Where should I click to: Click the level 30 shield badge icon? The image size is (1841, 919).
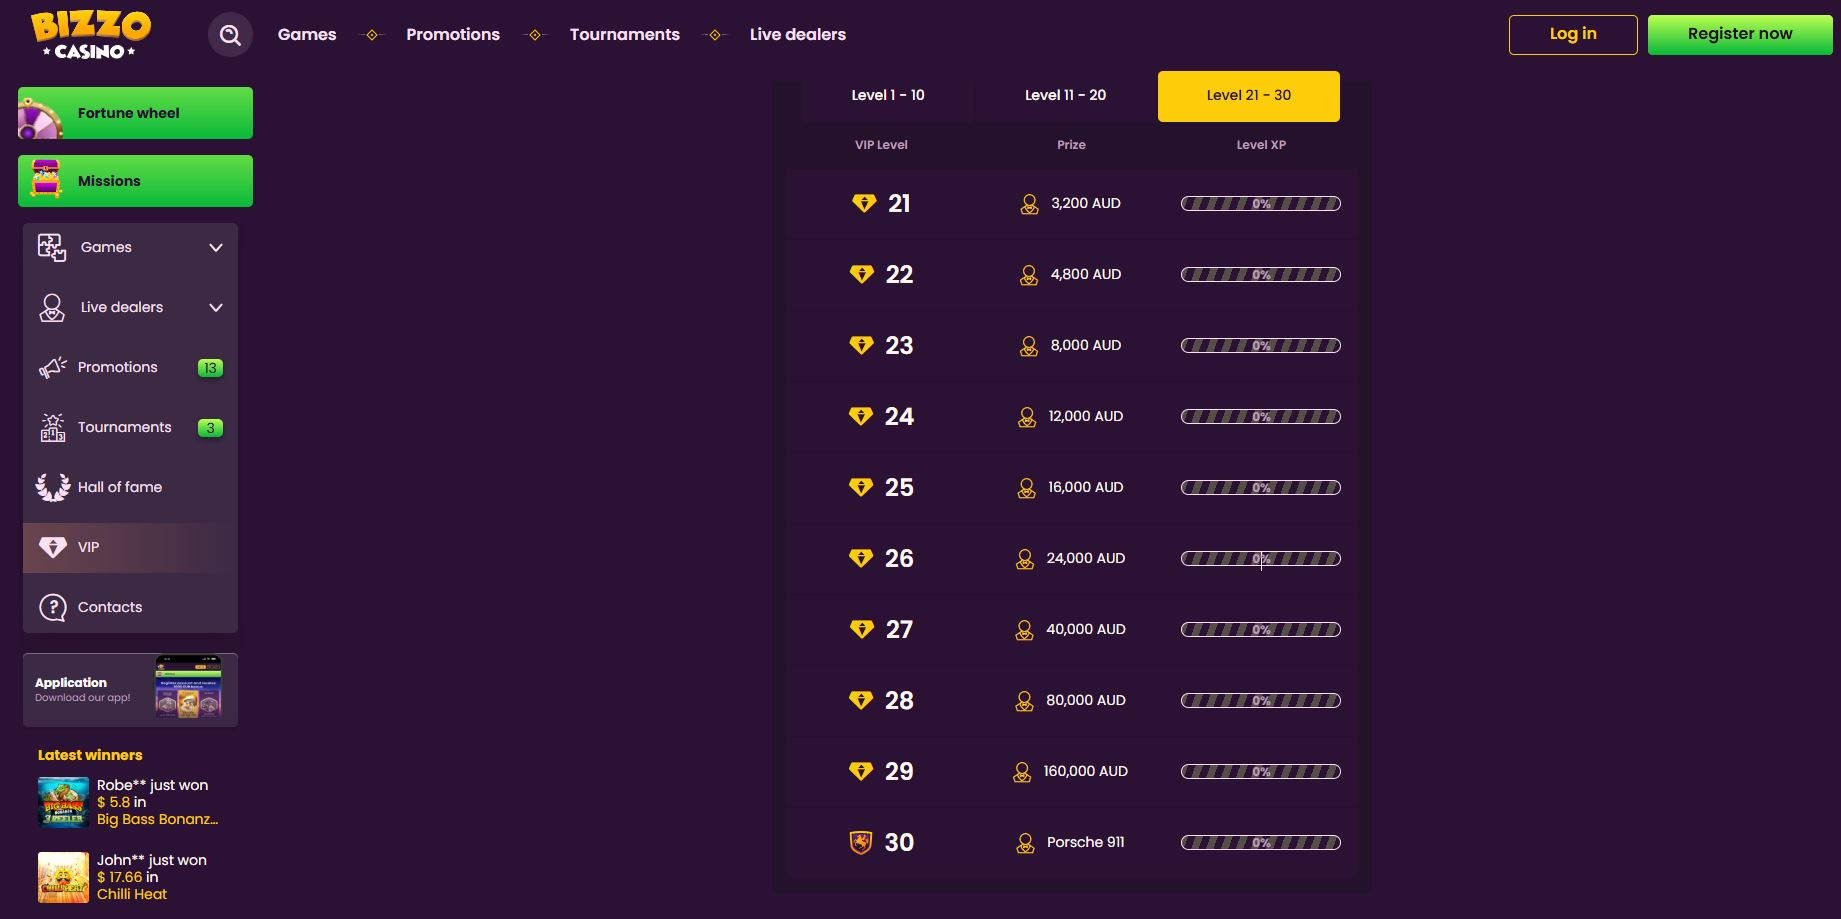click(x=860, y=842)
